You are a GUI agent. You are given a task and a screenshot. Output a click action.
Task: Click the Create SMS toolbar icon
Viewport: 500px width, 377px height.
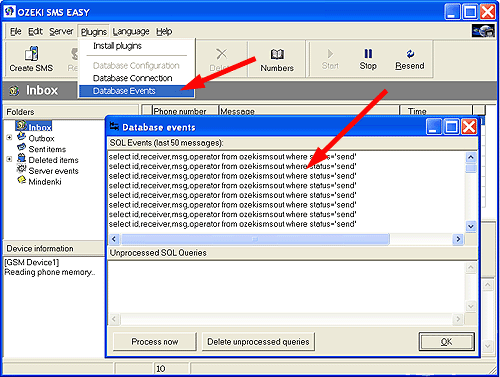click(31, 54)
